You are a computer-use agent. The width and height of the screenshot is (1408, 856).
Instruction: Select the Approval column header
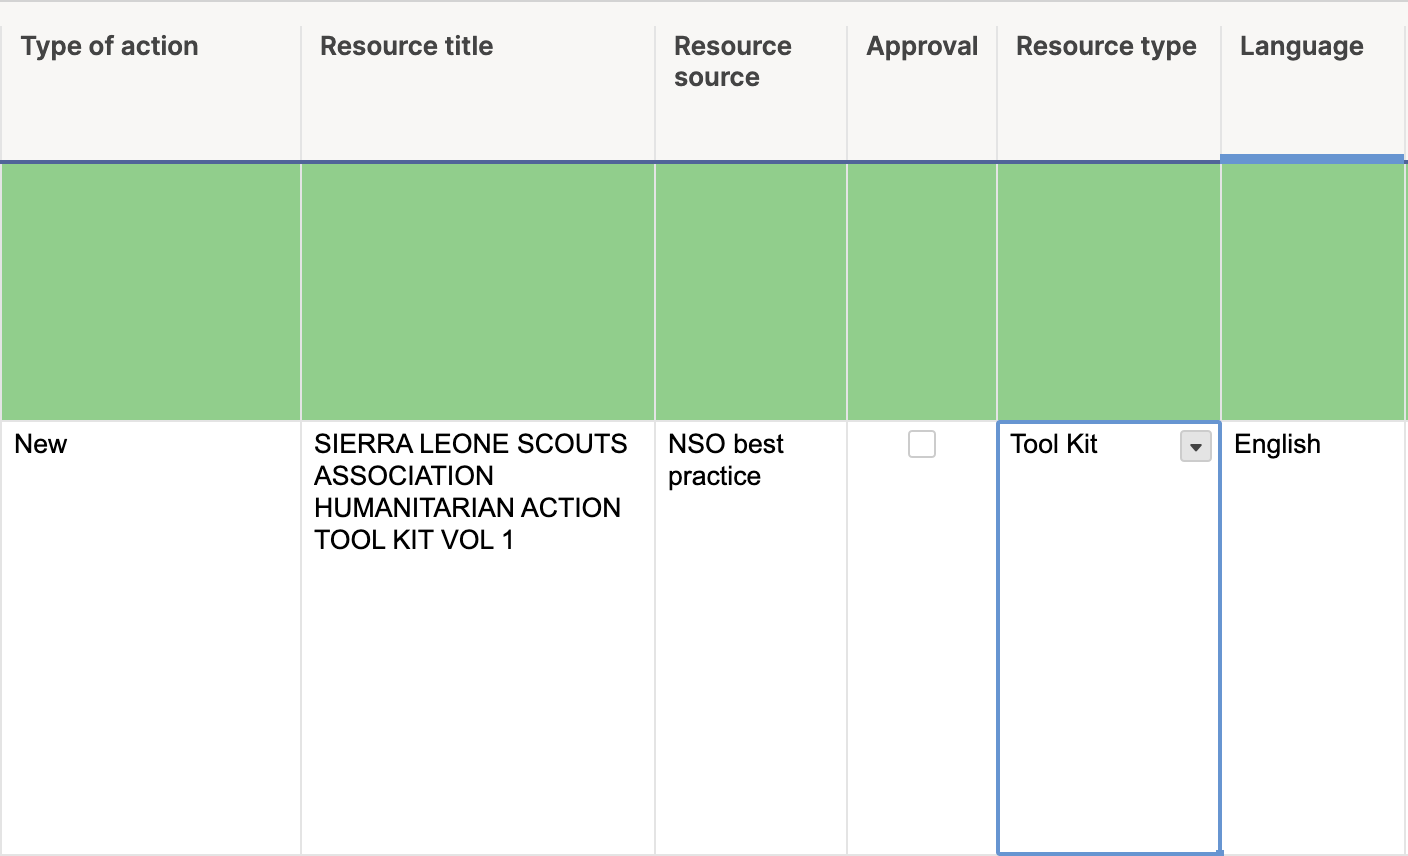(x=921, y=46)
